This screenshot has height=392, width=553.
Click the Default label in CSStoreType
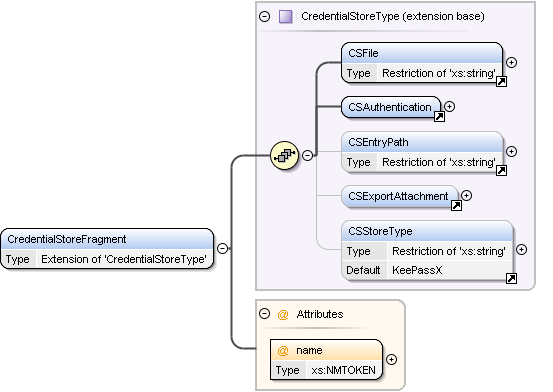click(x=363, y=270)
